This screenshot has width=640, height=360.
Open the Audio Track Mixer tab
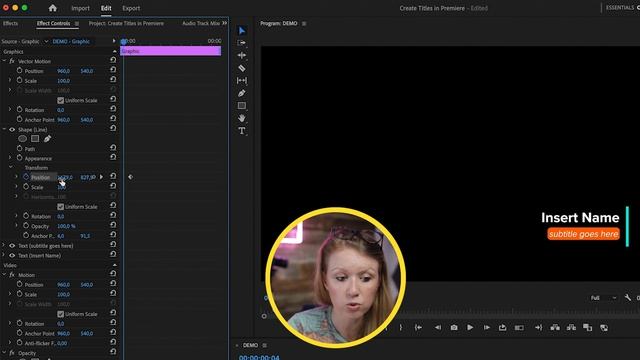[201, 23]
